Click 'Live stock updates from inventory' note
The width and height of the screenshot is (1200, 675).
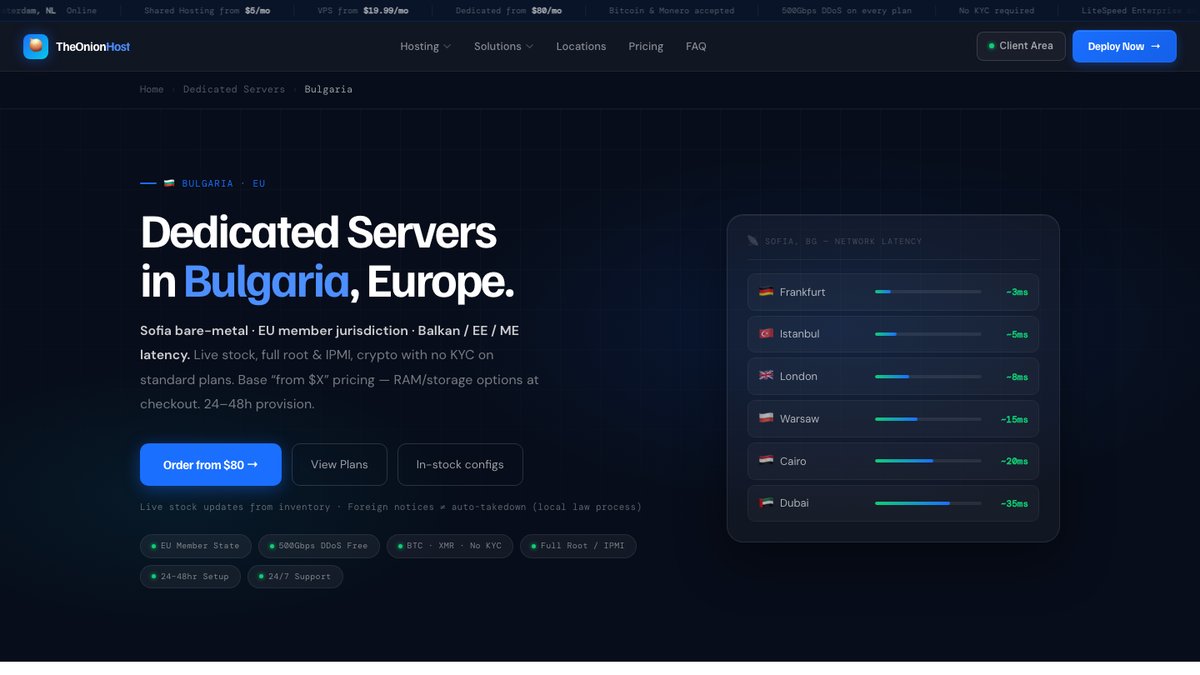[235, 507]
